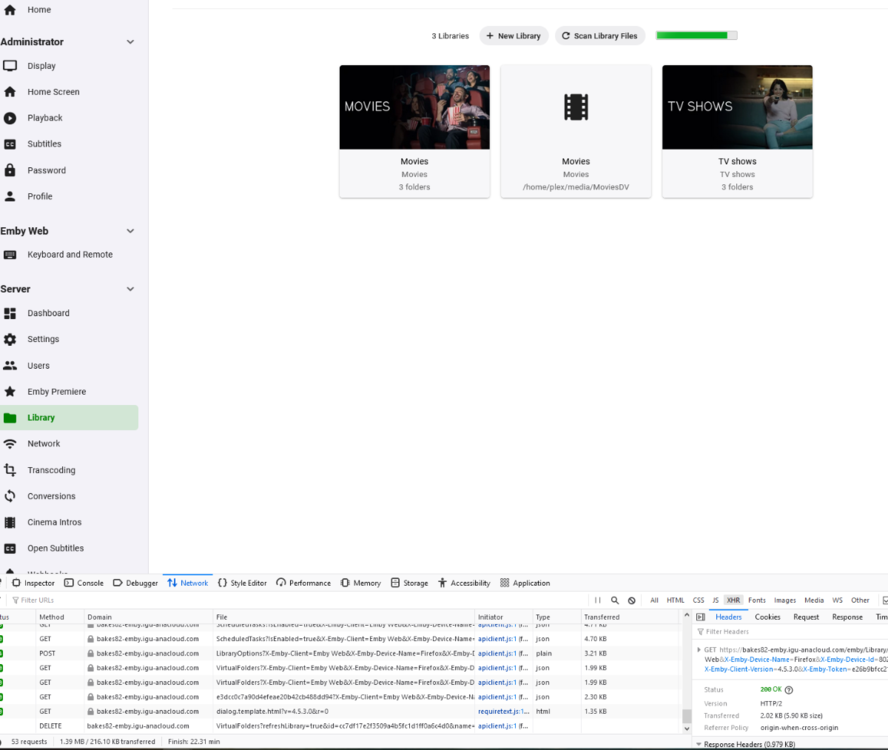Collapse the Server section
The image size is (888, 750).
130,289
